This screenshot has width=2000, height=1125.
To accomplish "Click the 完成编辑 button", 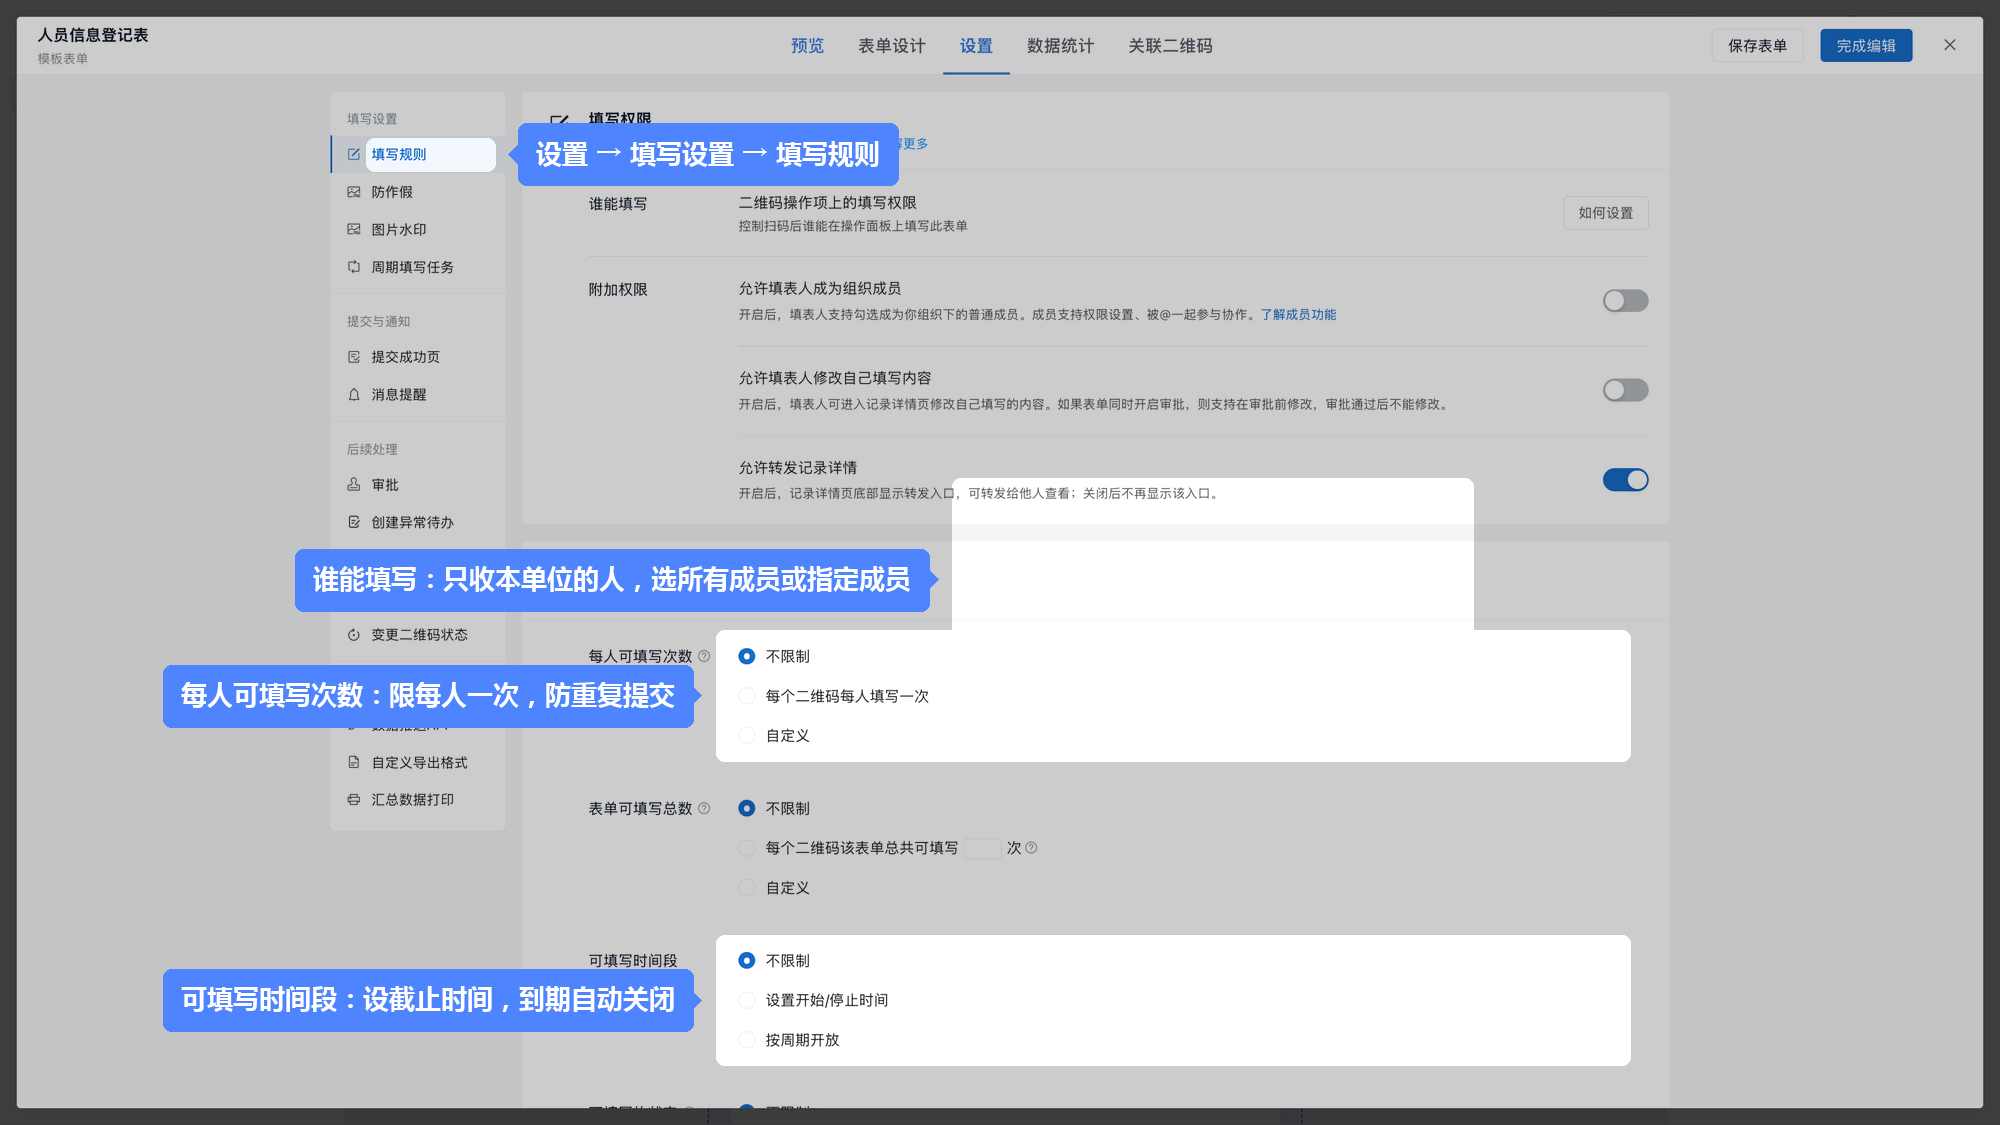I will click(1866, 46).
